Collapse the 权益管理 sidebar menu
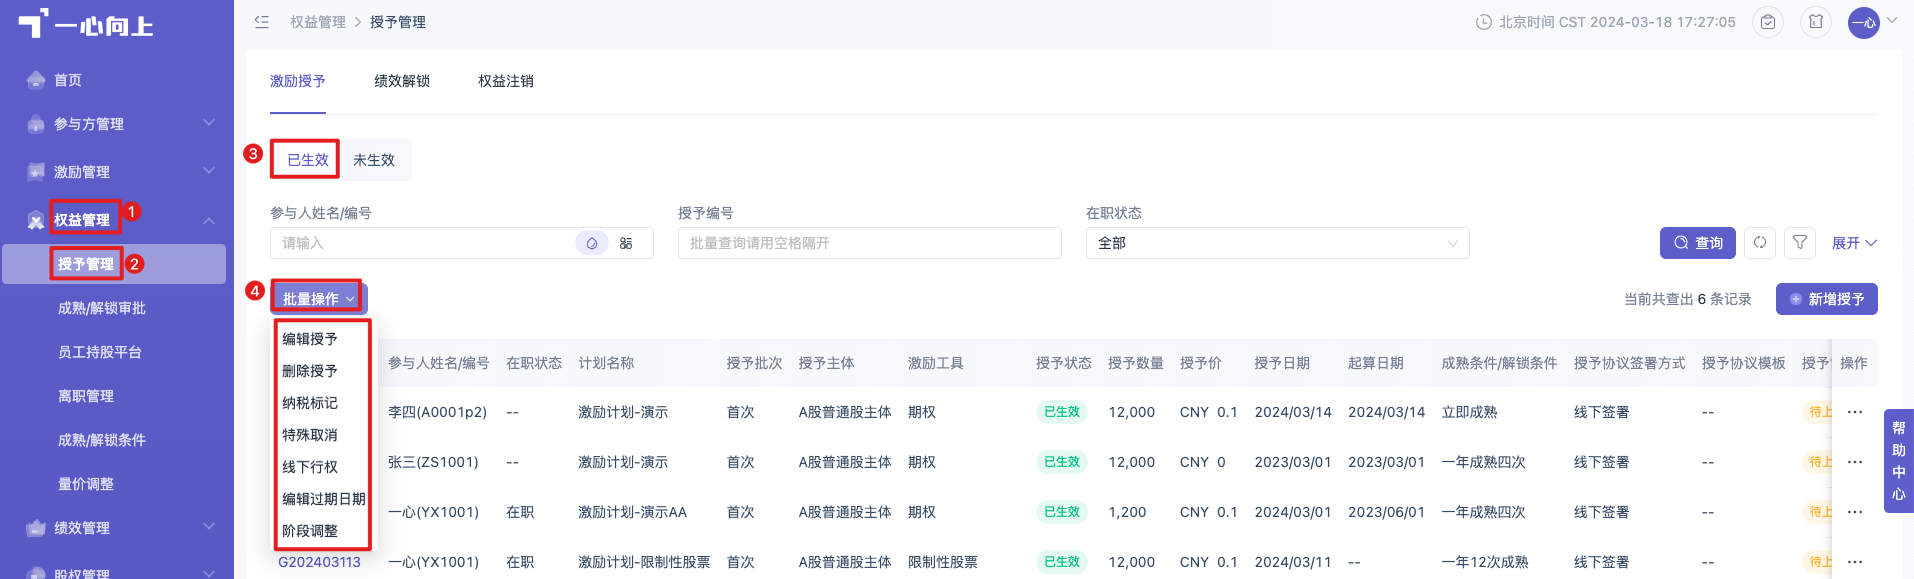Screen dimensions: 1914x579 click(x=209, y=220)
